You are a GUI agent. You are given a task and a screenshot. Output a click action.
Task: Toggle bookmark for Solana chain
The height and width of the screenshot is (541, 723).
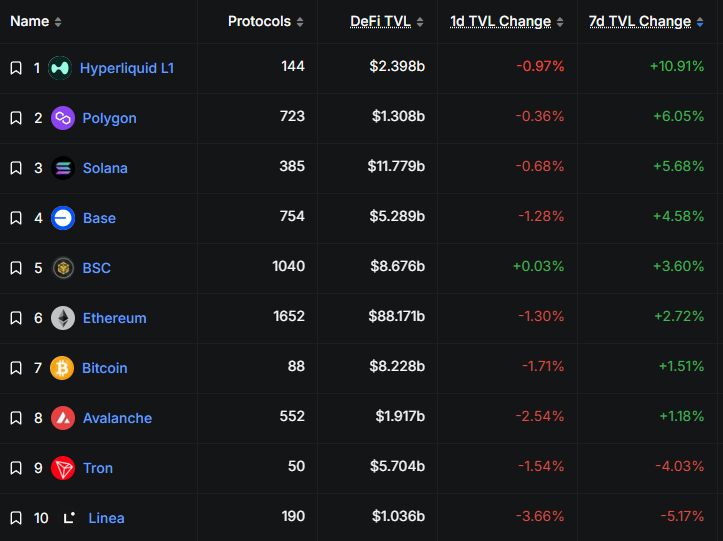pos(16,168)
